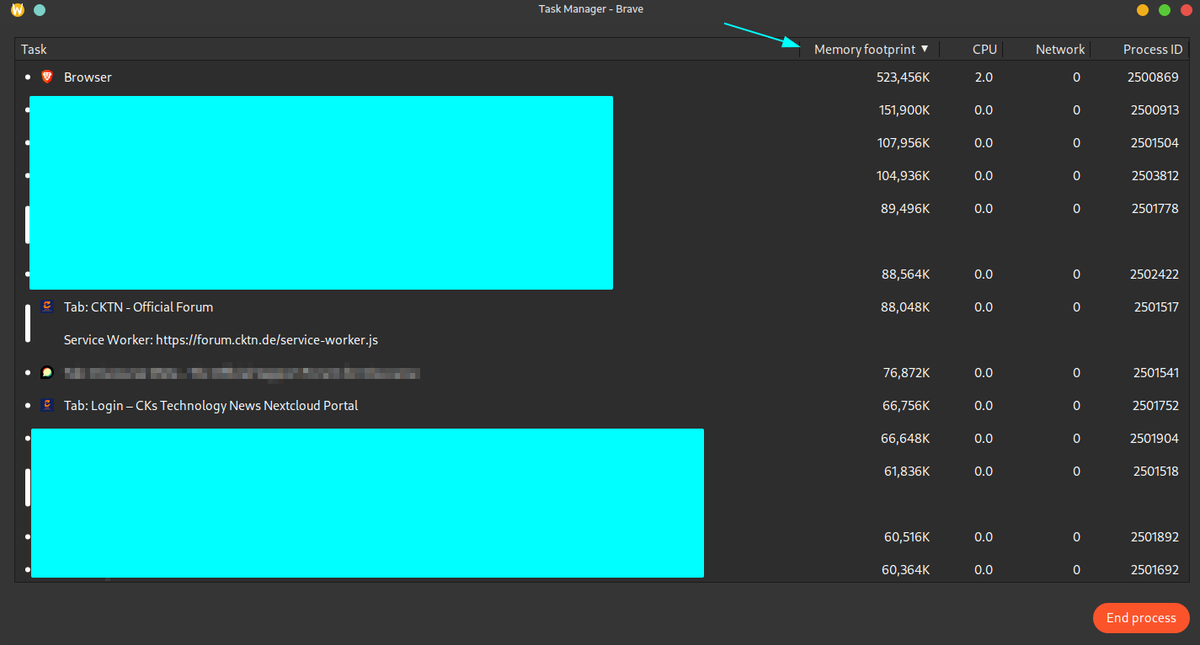
Task: Click process ID 2501541
Action: 1156,373
